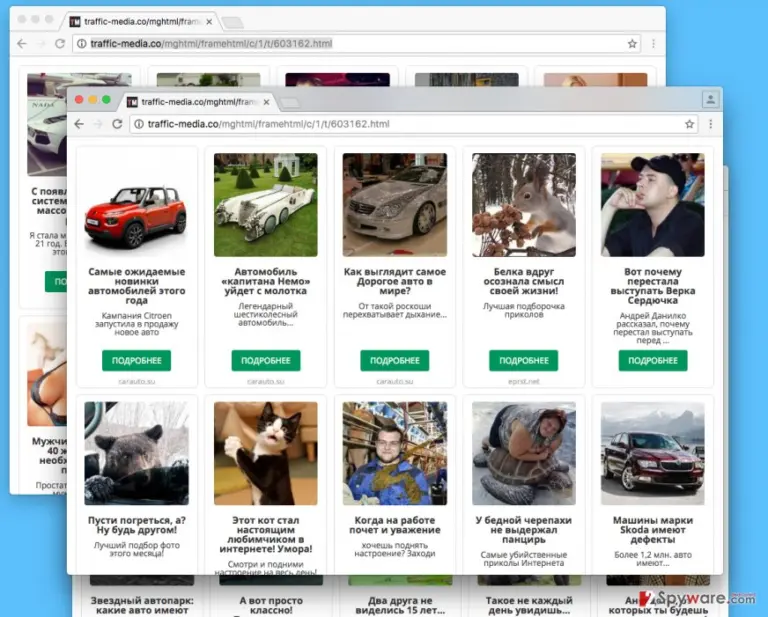This screenshot has width=768, height=617.
Task: Open headline Как выглядит самое Дорогое авто
Action: tap(395, 281)
